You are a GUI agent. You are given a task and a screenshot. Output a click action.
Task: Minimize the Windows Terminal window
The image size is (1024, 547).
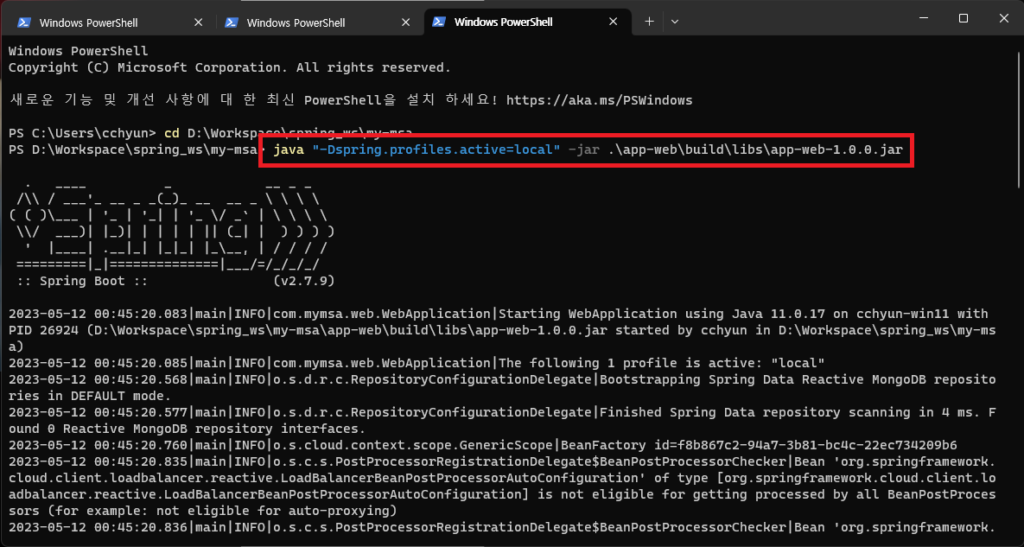[923, 19]
